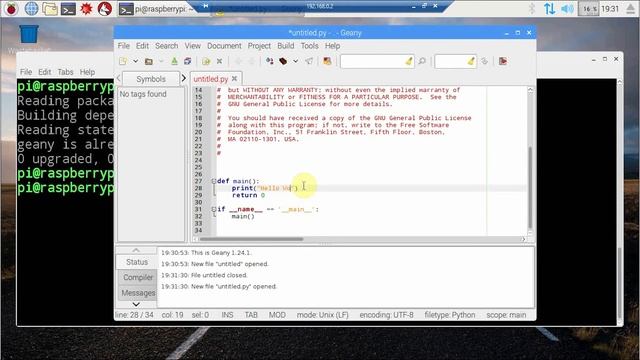Collapse the def main() fold marker
The width and height of the screenshot is (640, 360).
pyautogui.click(x=213, y=181)
